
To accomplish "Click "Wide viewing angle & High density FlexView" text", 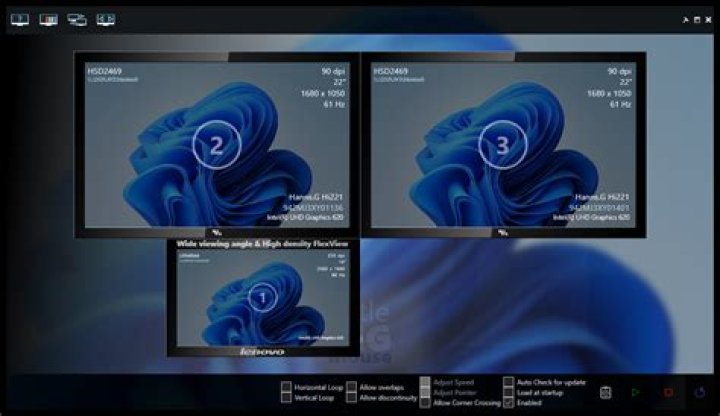I will [263, 244].
